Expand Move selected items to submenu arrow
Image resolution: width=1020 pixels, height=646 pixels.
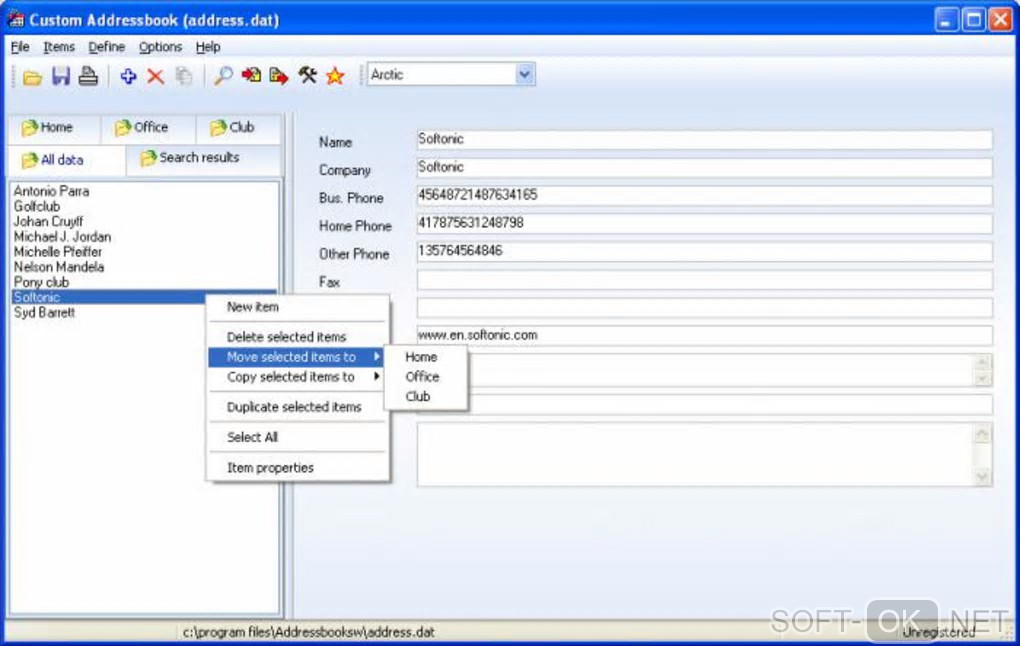pos(377,357)
